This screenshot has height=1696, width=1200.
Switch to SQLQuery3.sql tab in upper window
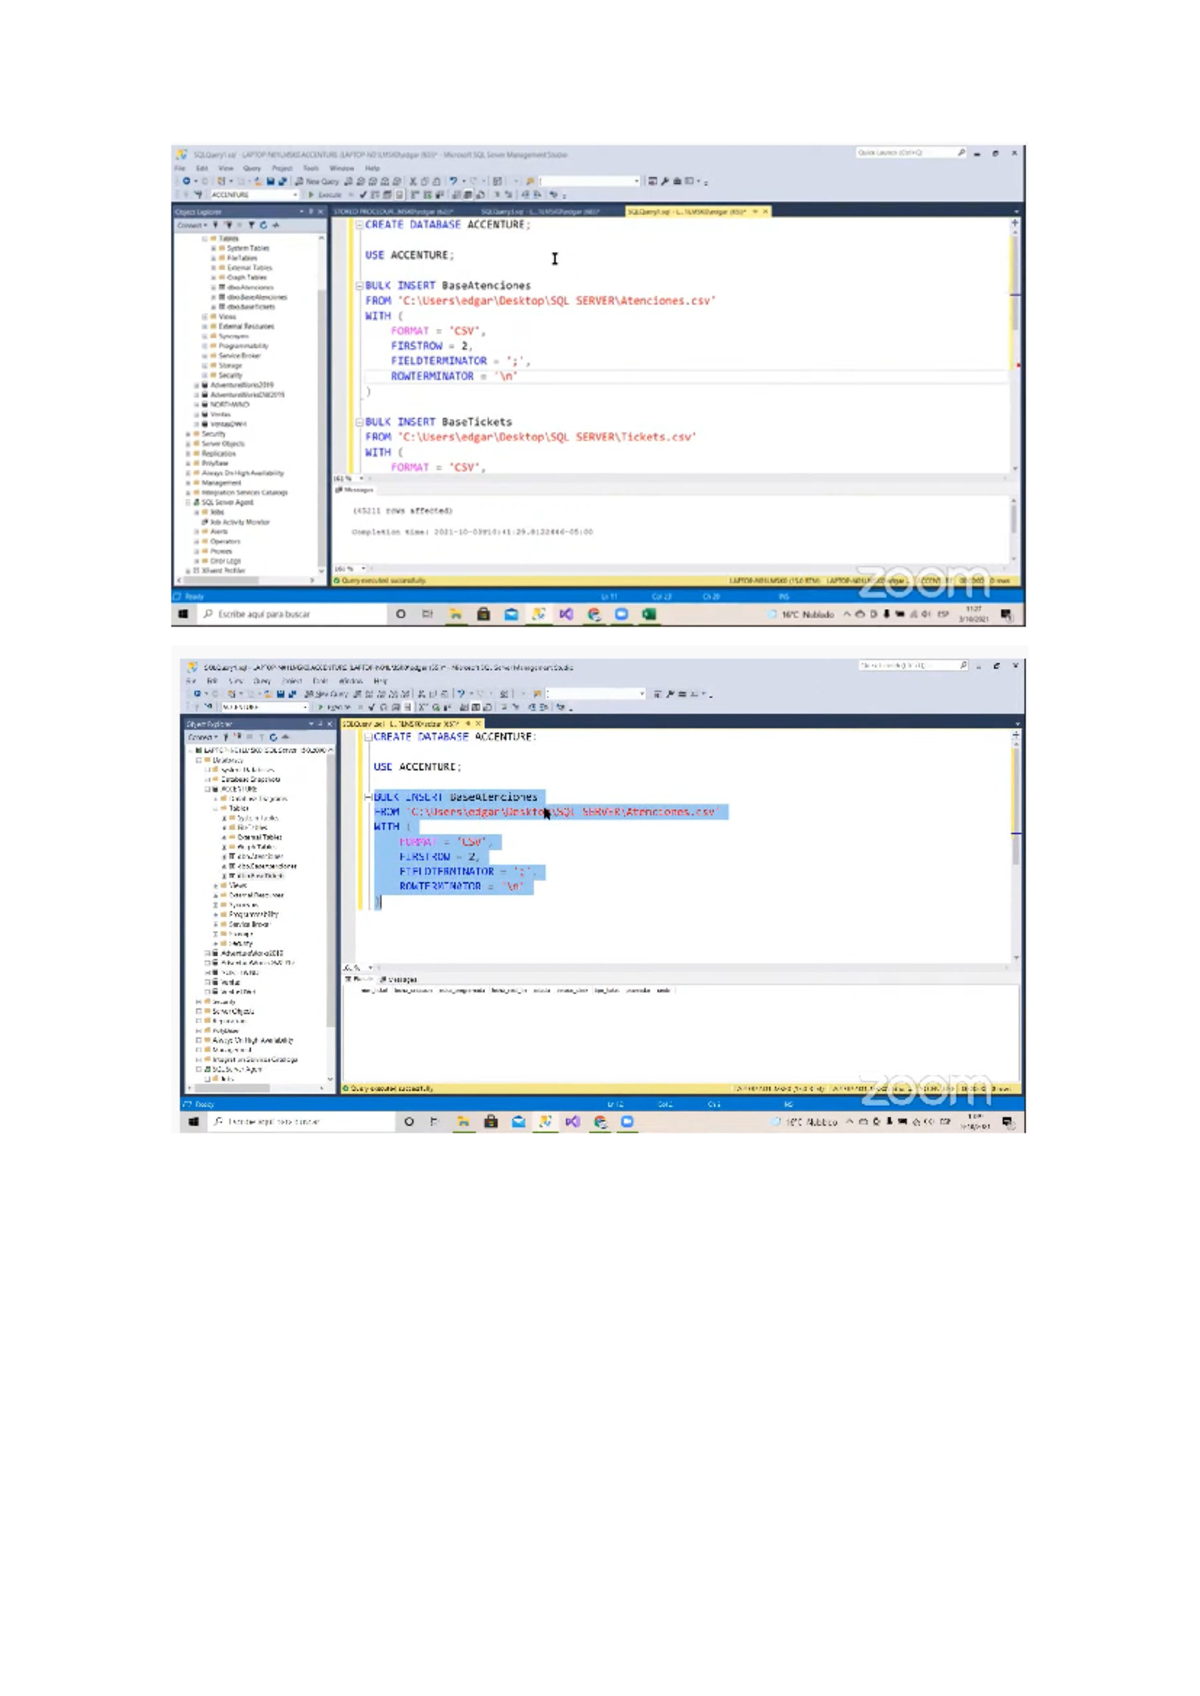point(540,212)
